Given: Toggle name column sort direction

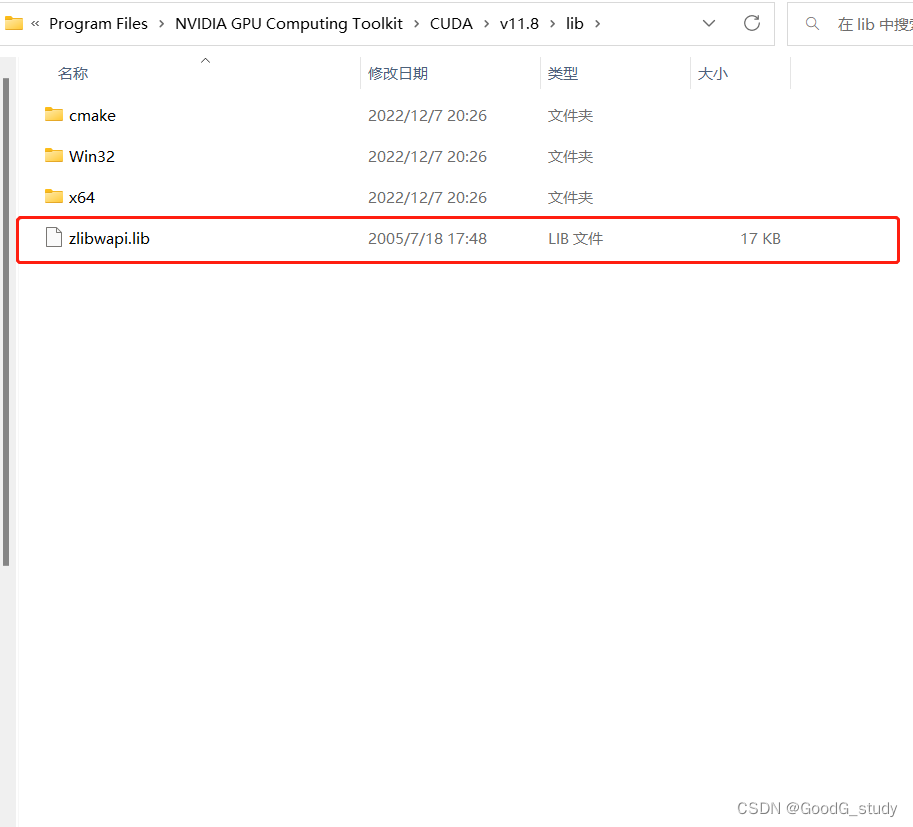Looking at the screenshot, I should [x=205, y=60].
